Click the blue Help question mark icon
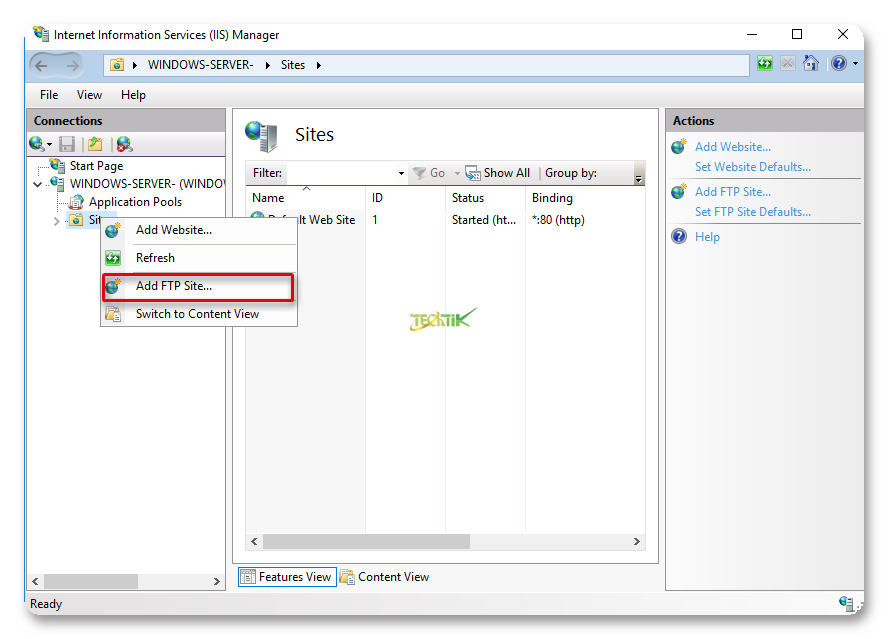 pos(836,64)
